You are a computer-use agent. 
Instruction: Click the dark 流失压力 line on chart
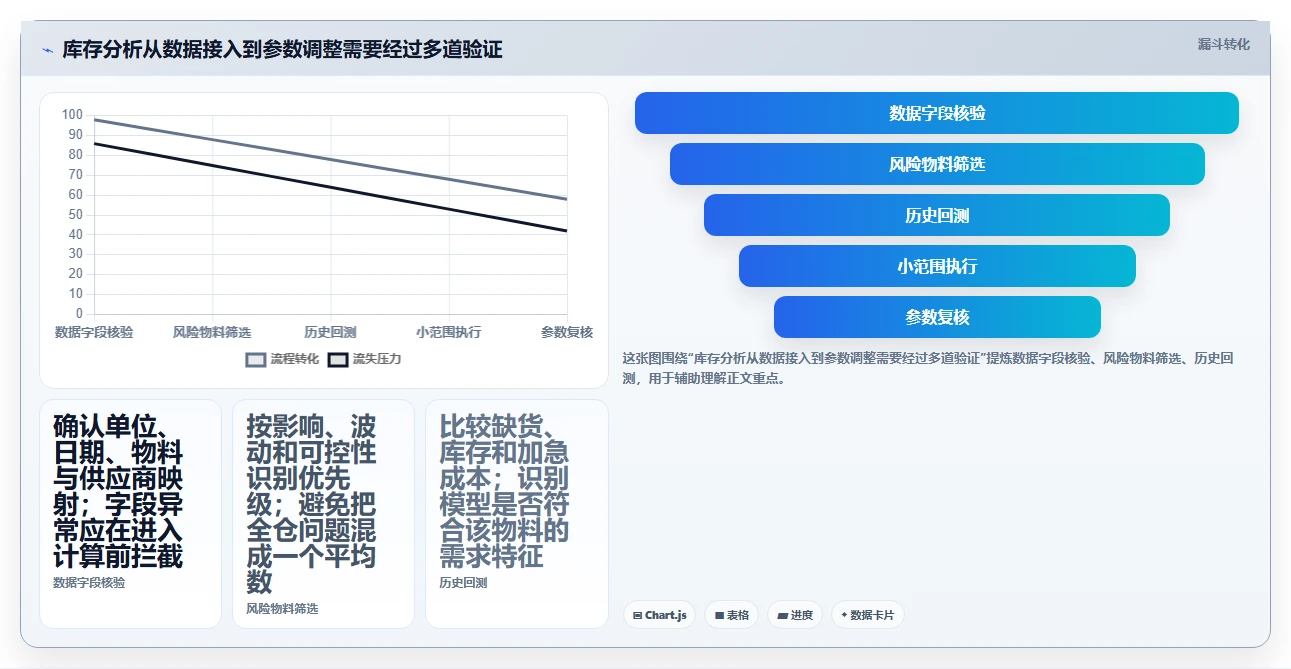coord(330,187)
